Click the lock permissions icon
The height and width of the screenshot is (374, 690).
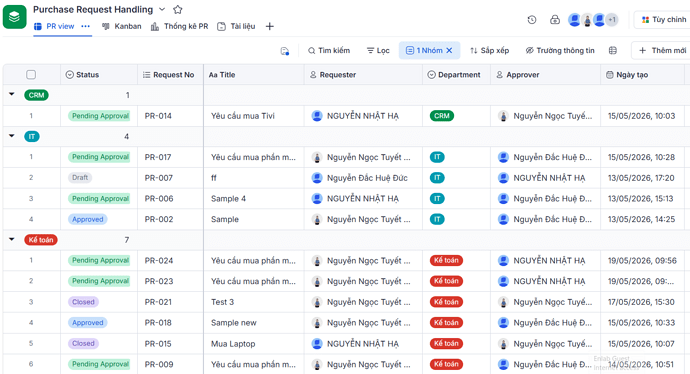[555, 19]
